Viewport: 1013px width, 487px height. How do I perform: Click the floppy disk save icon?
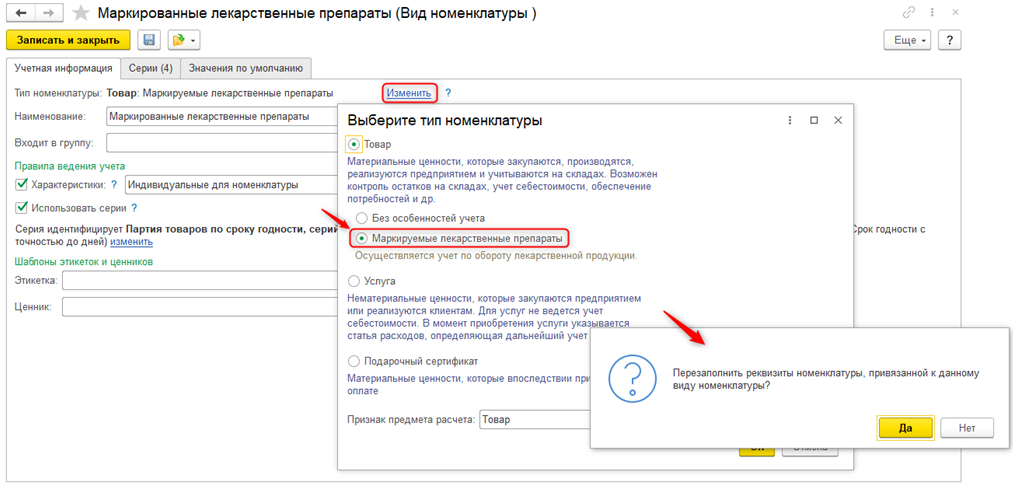pyautogui.click(x=149, y=40)
